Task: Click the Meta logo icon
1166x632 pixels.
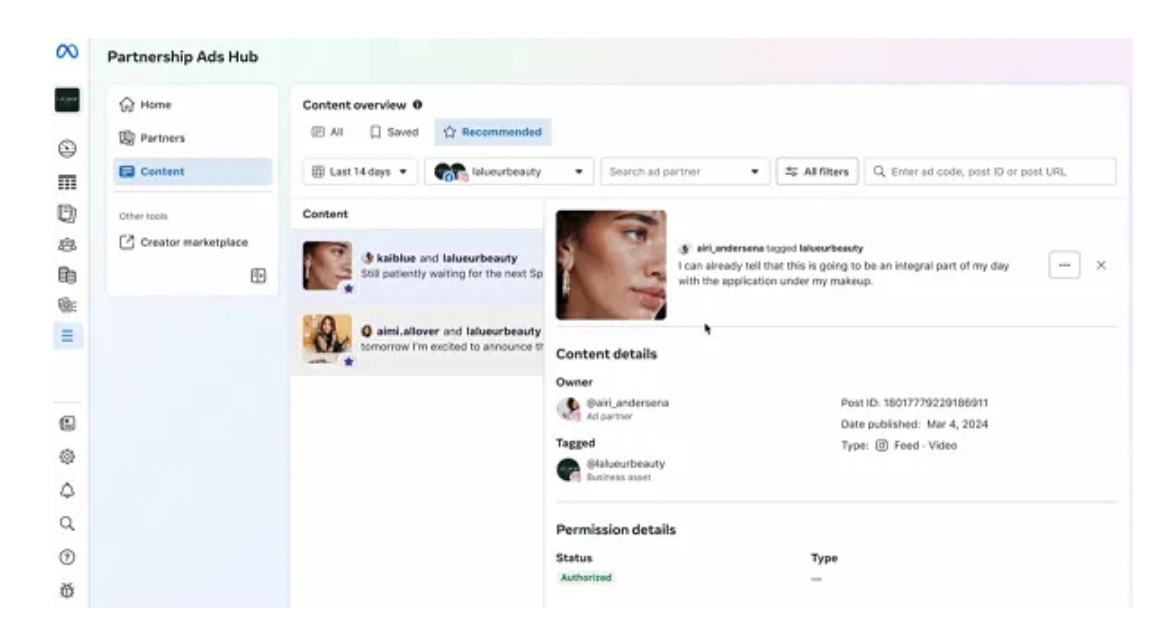Action: 67,51
